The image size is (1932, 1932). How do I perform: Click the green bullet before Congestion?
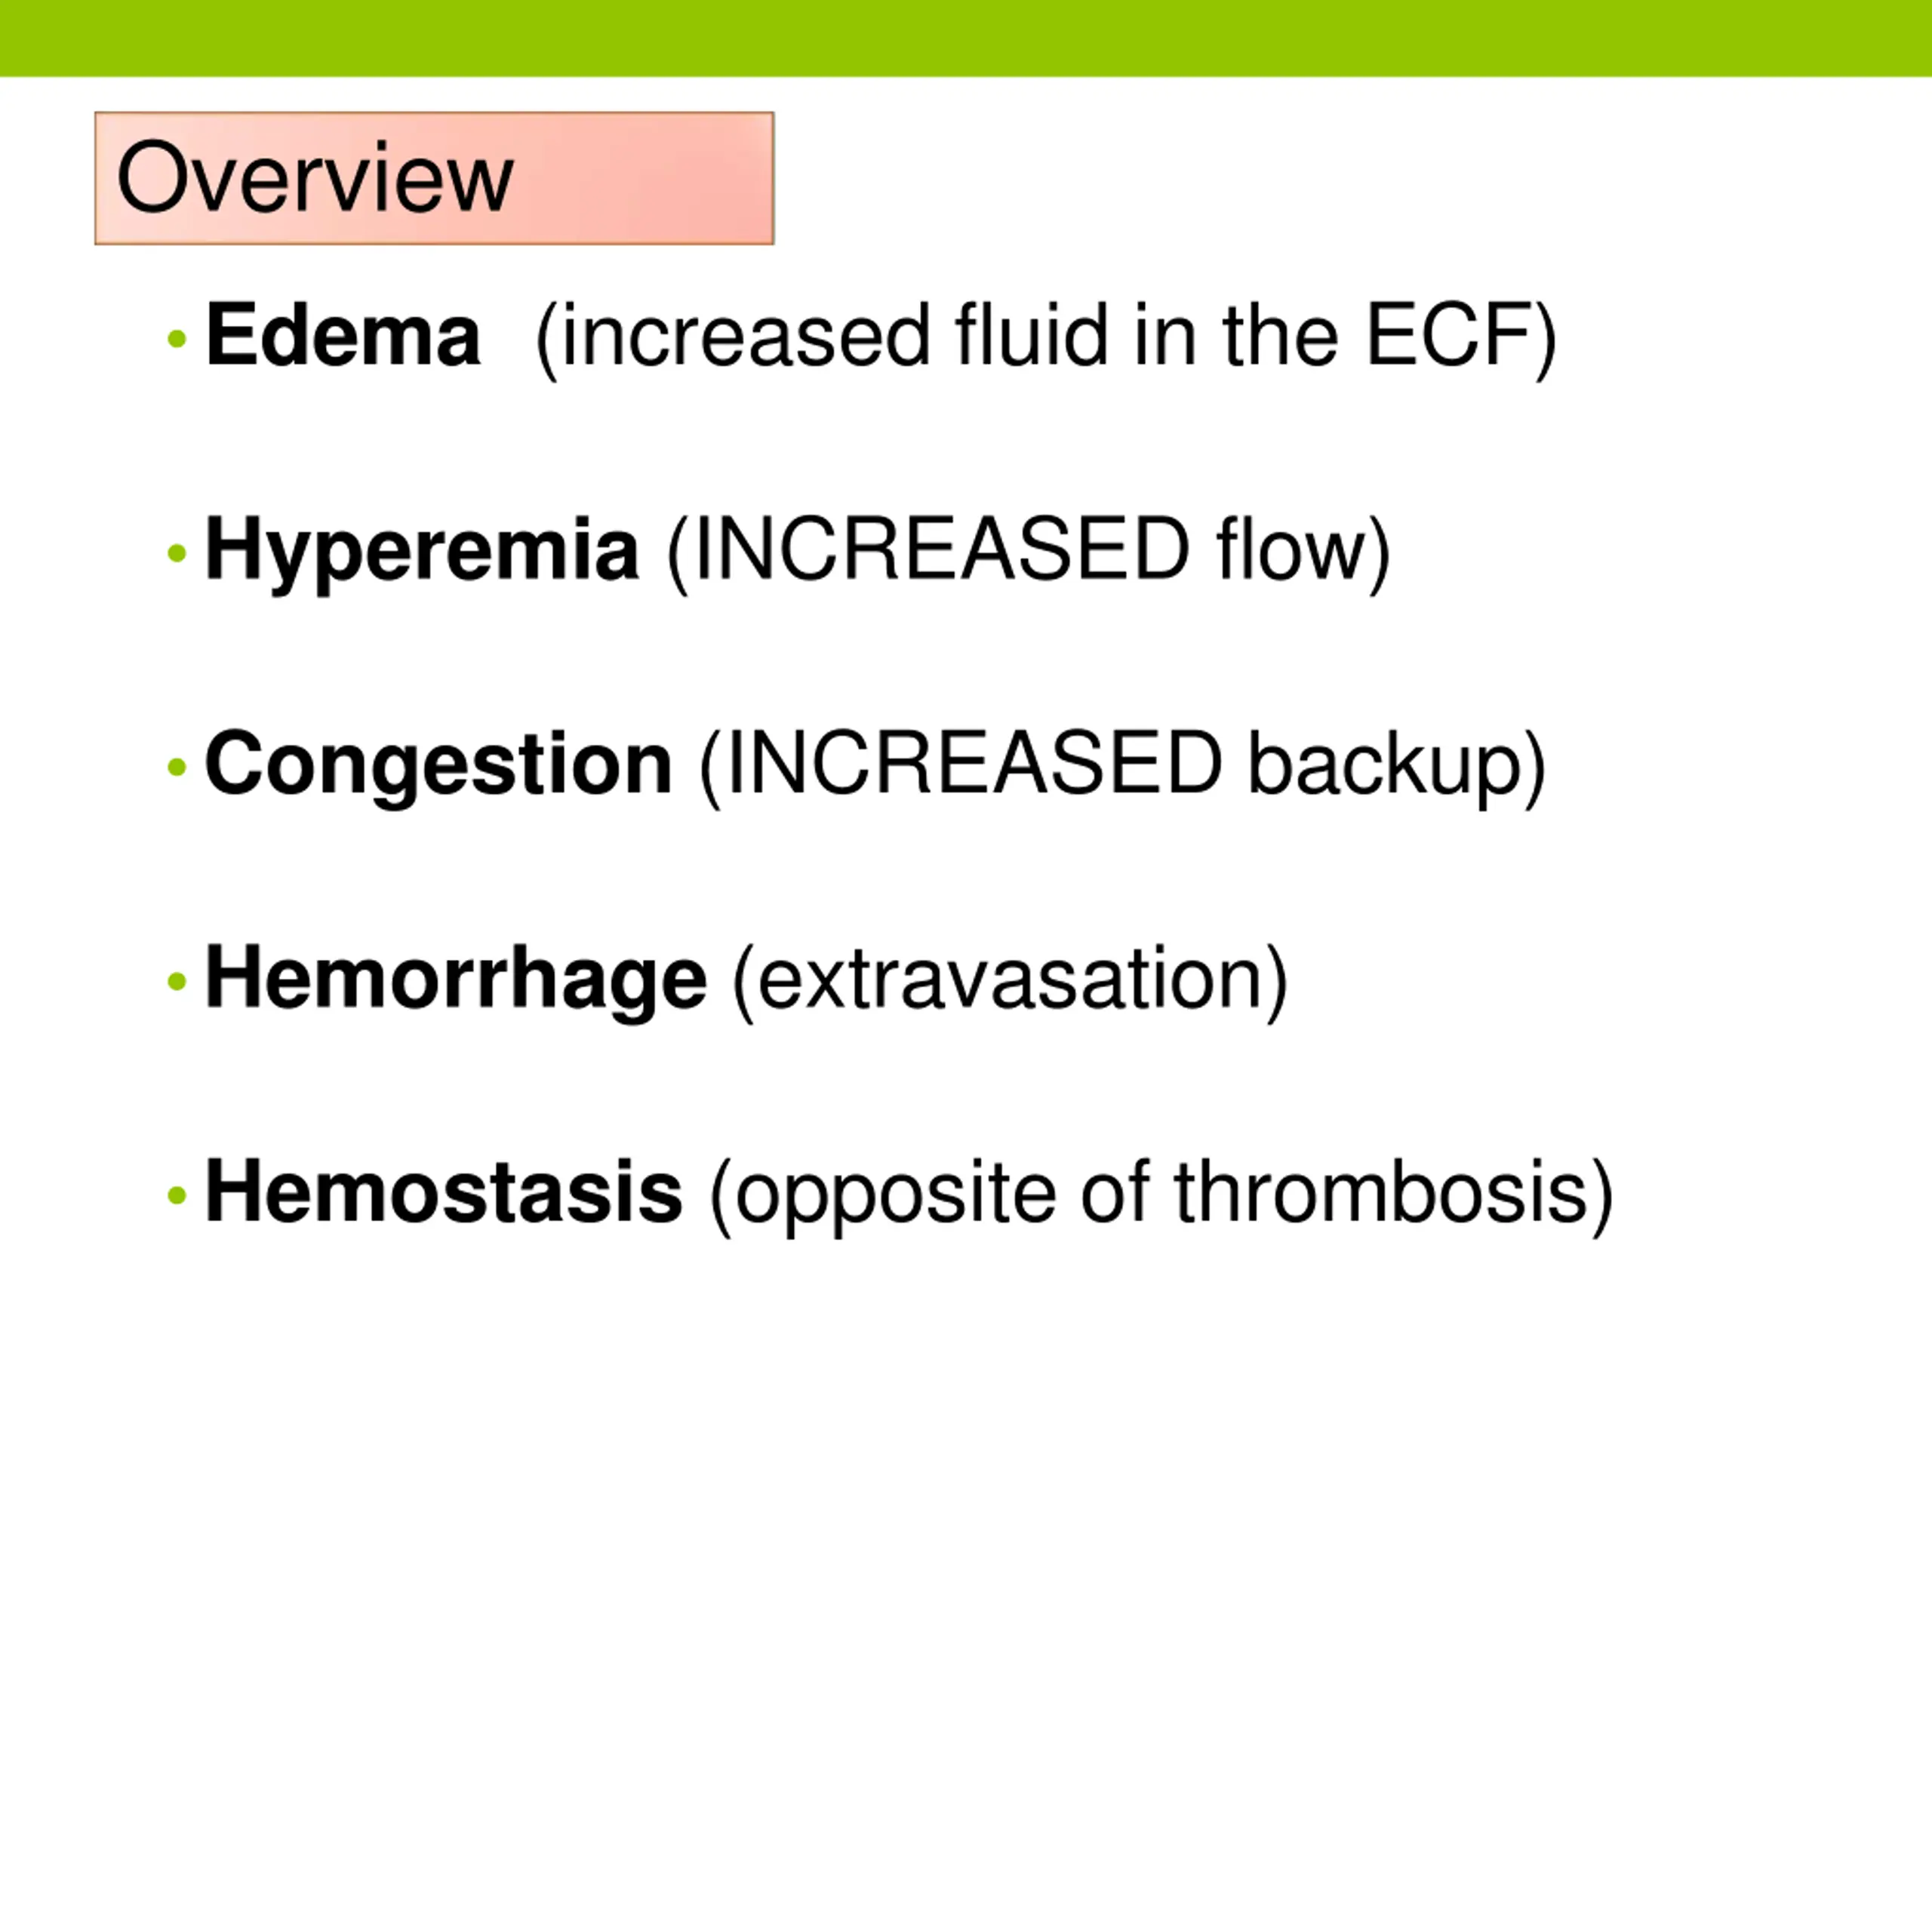click(x=177, y=767)
